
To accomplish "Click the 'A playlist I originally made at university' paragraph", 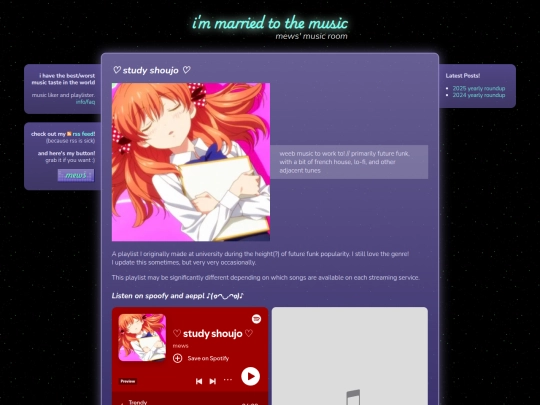I will (x=261, y=258).
